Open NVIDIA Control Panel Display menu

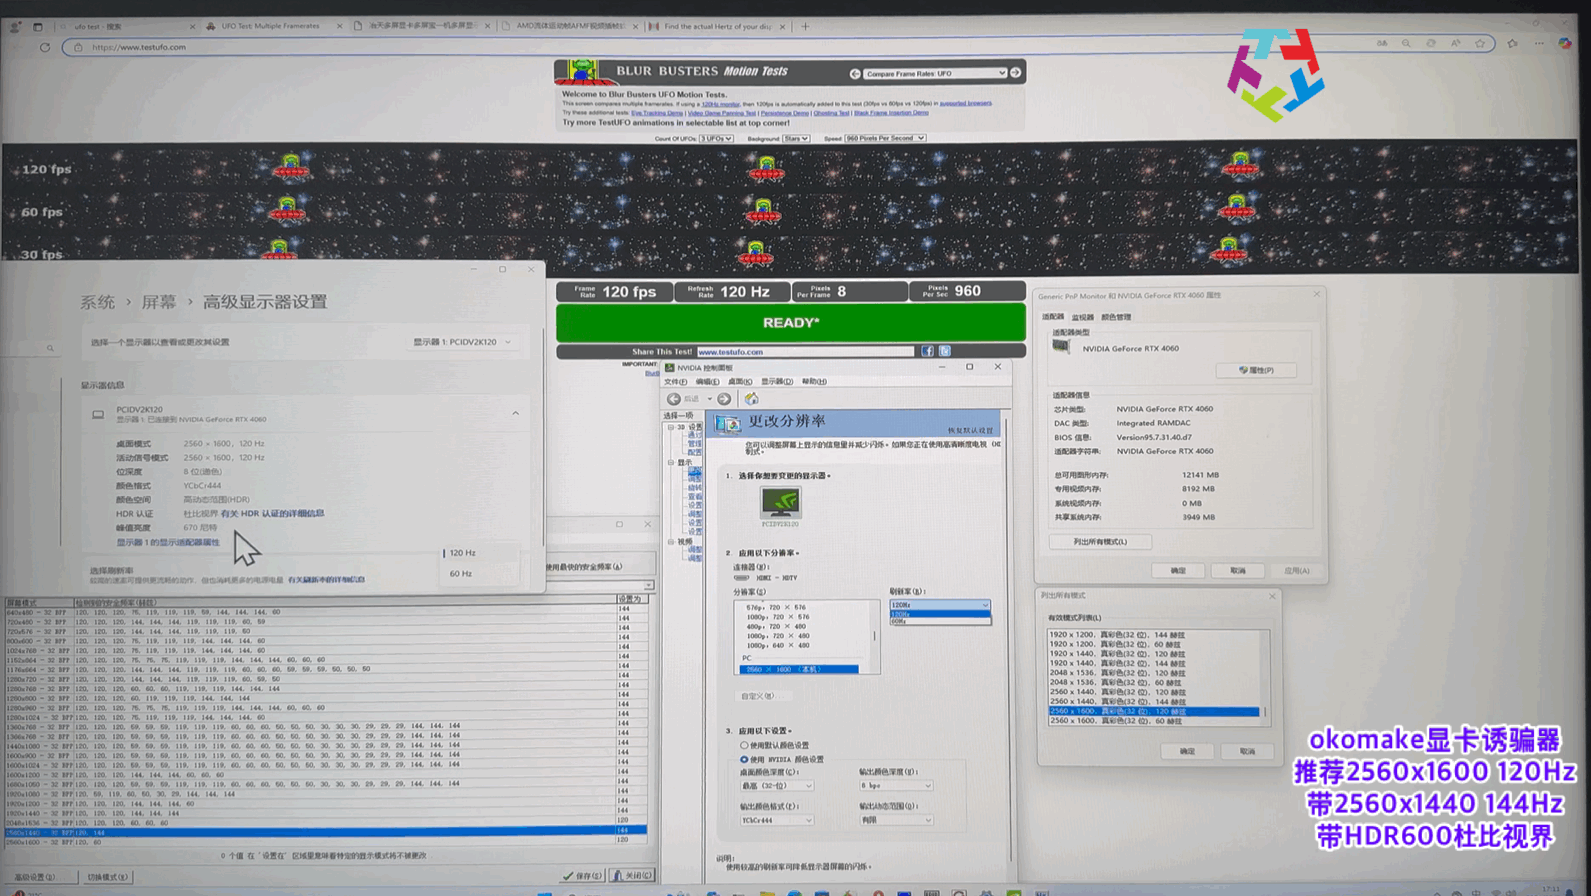[x=776, y=382]
